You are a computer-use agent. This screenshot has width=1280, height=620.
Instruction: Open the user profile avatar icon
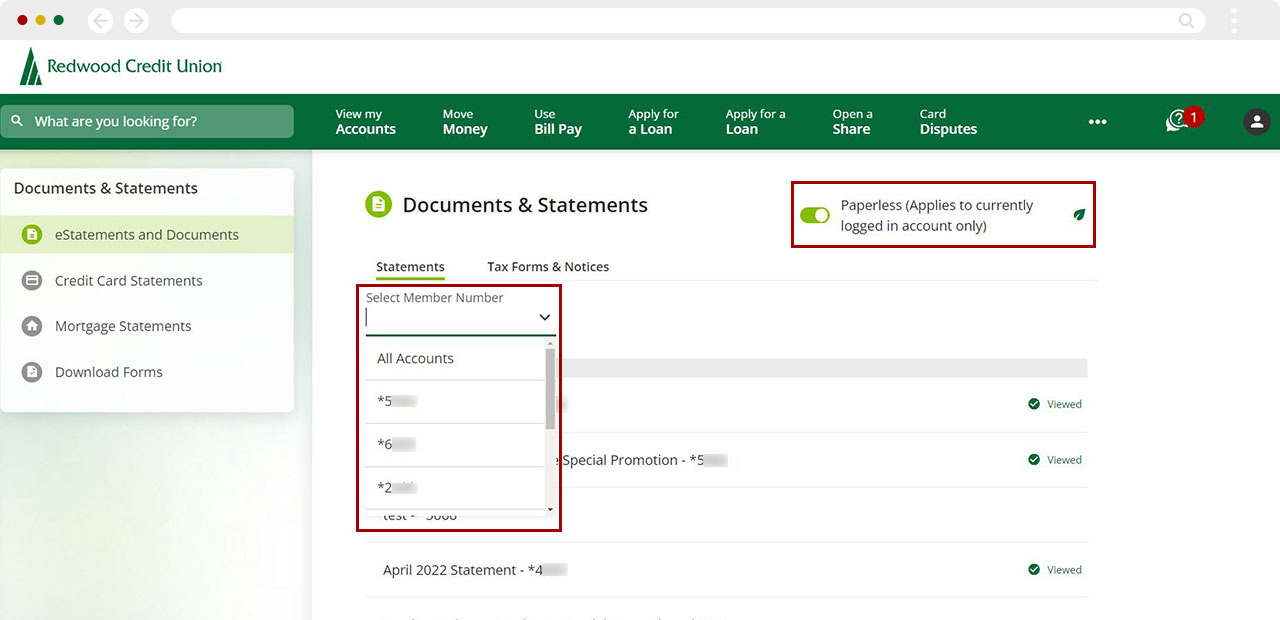pyautogui.click(x=1256, y=121)
